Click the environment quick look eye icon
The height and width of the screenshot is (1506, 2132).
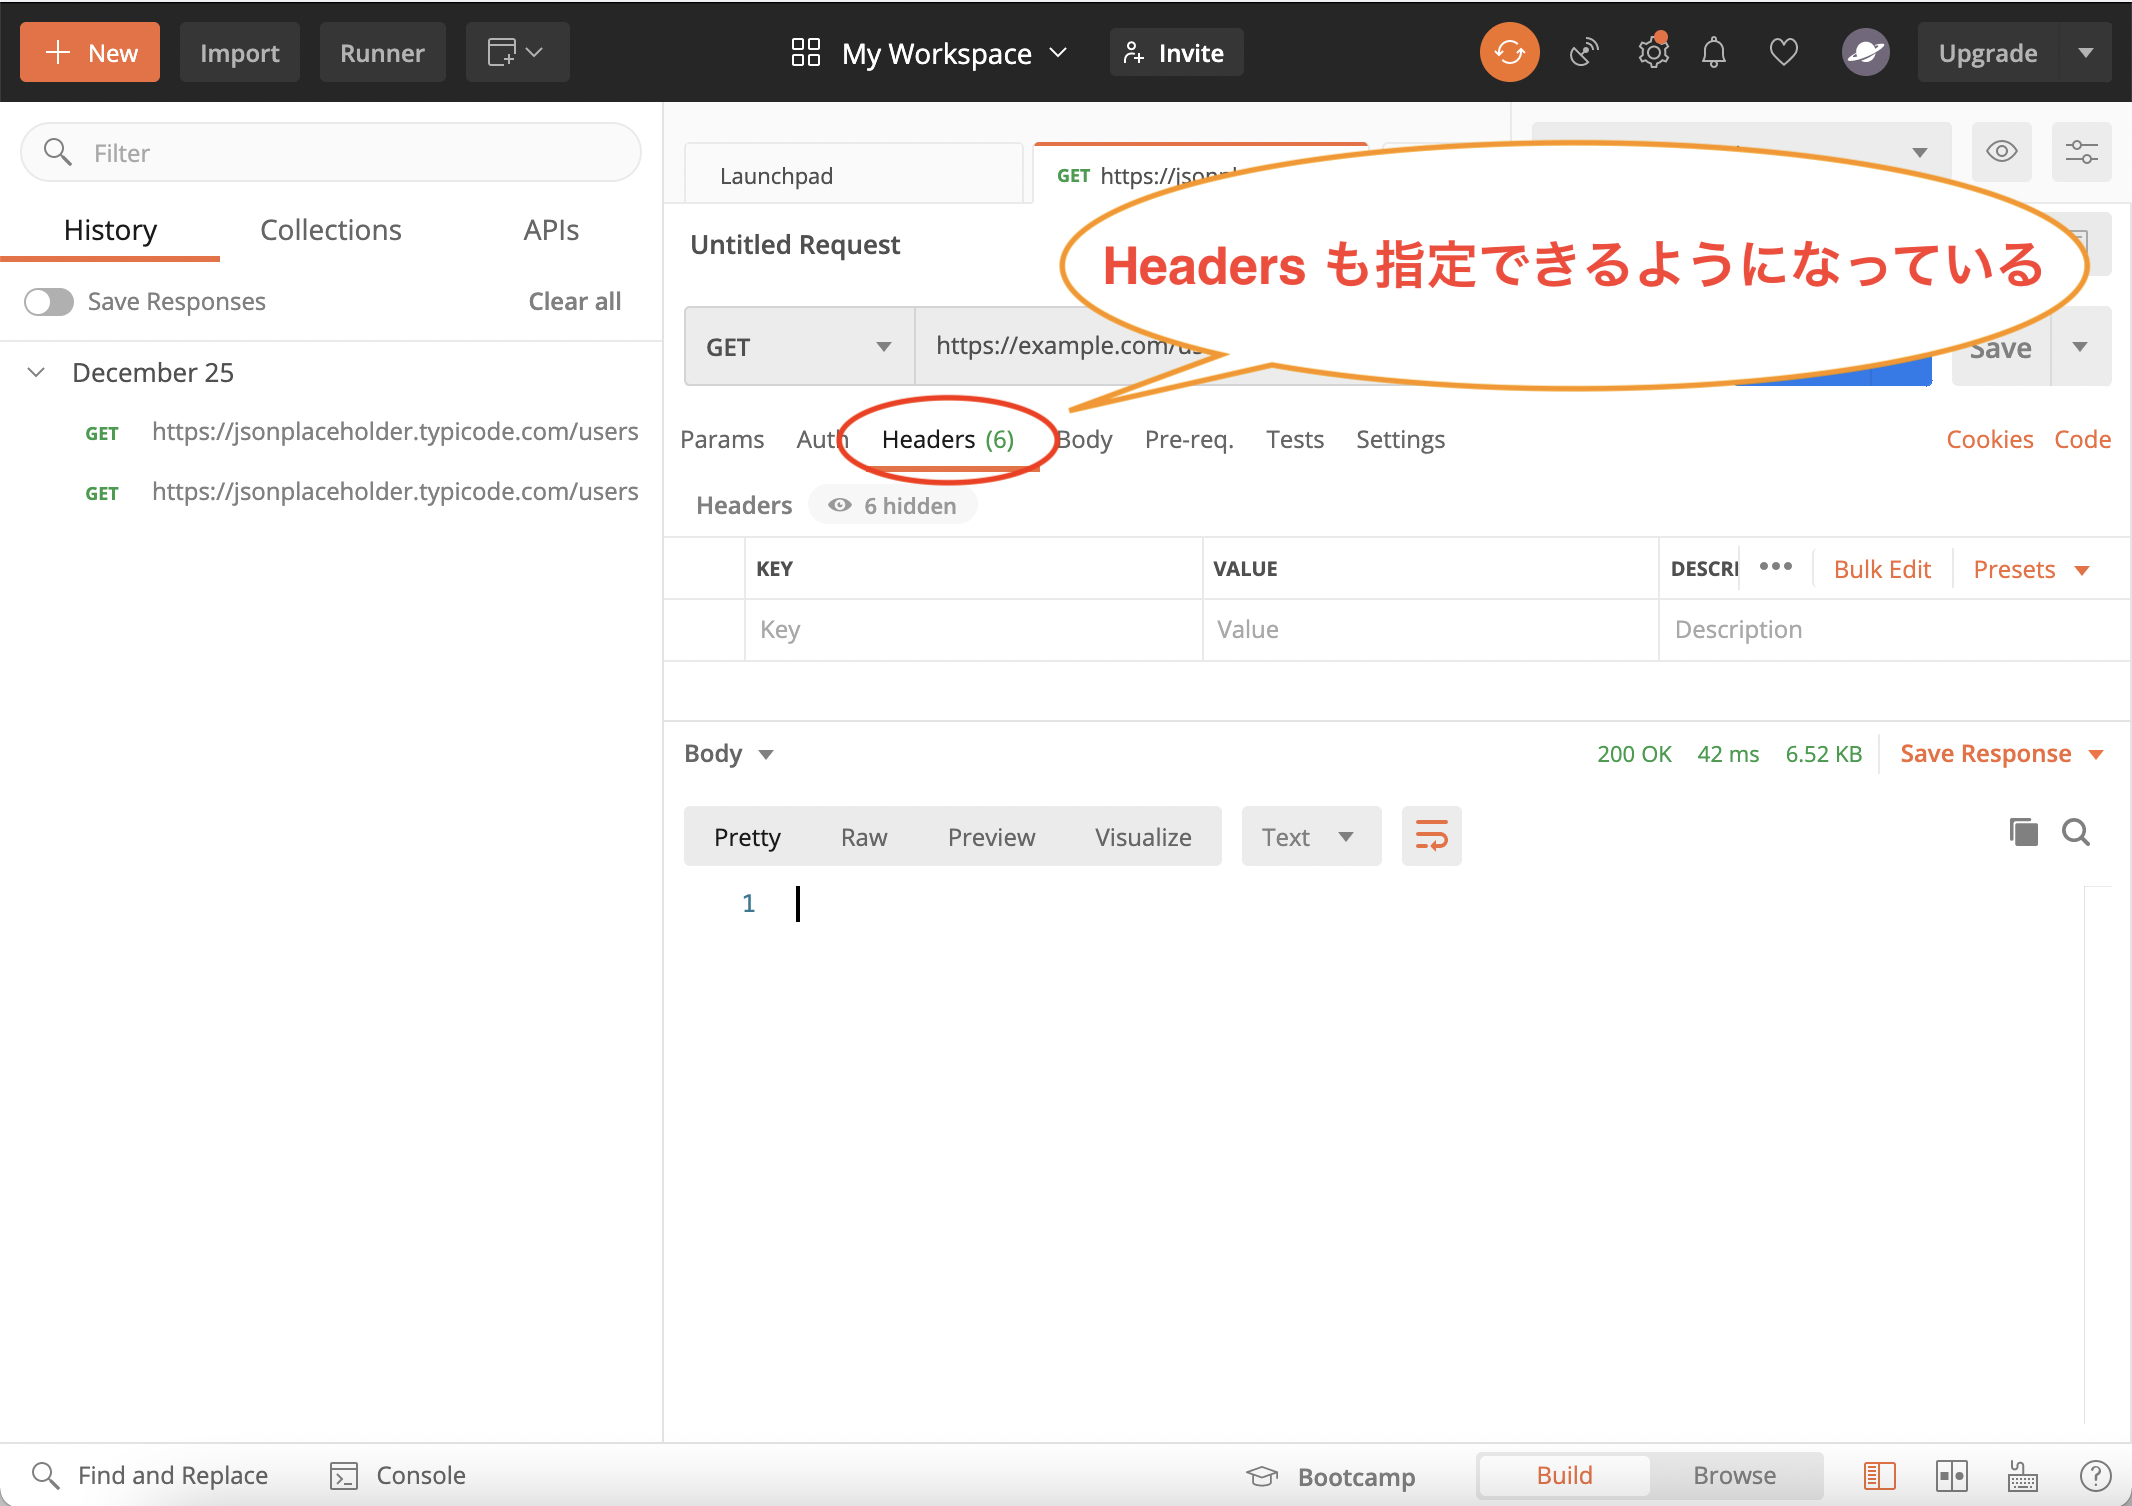pos(2002,151)
